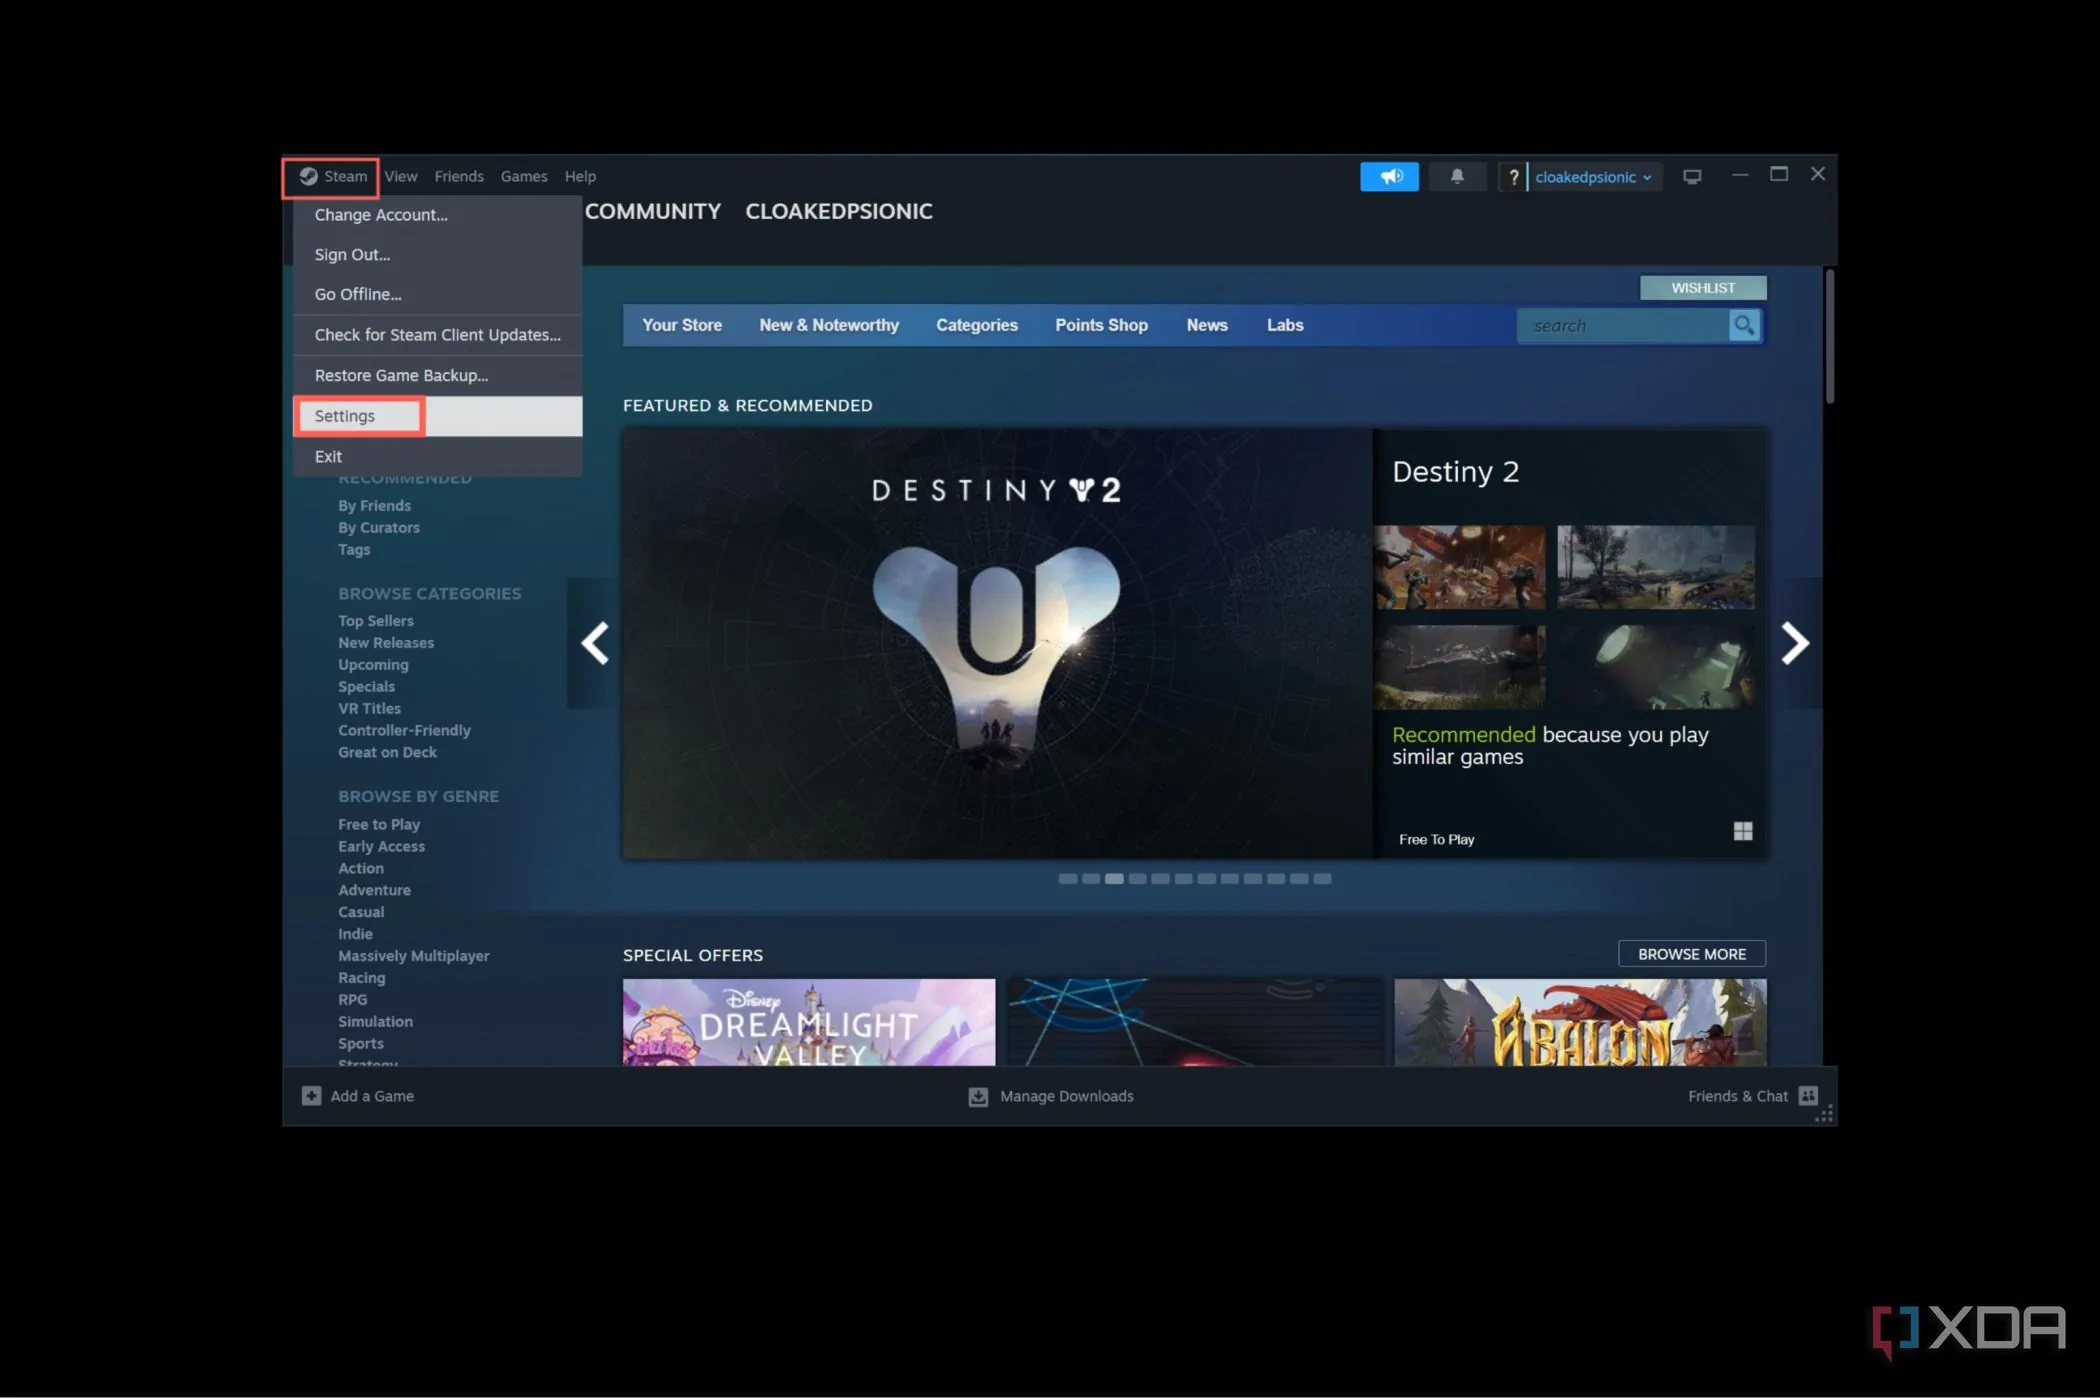Browse New Releases category
Viewport: 2100px width, 1400px height.
tap(386, 643)
